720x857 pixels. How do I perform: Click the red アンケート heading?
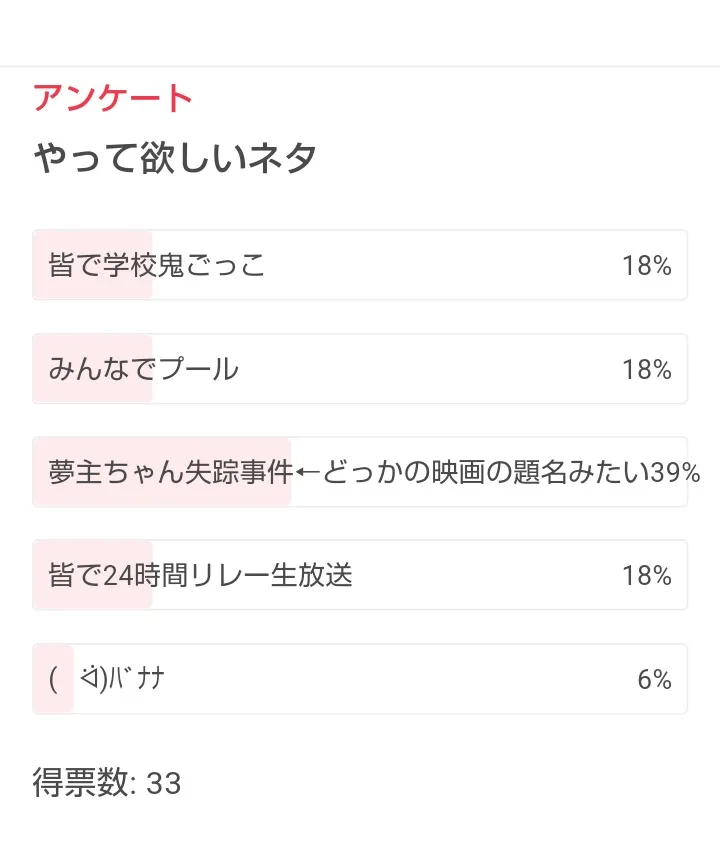[x=112, y=98]
